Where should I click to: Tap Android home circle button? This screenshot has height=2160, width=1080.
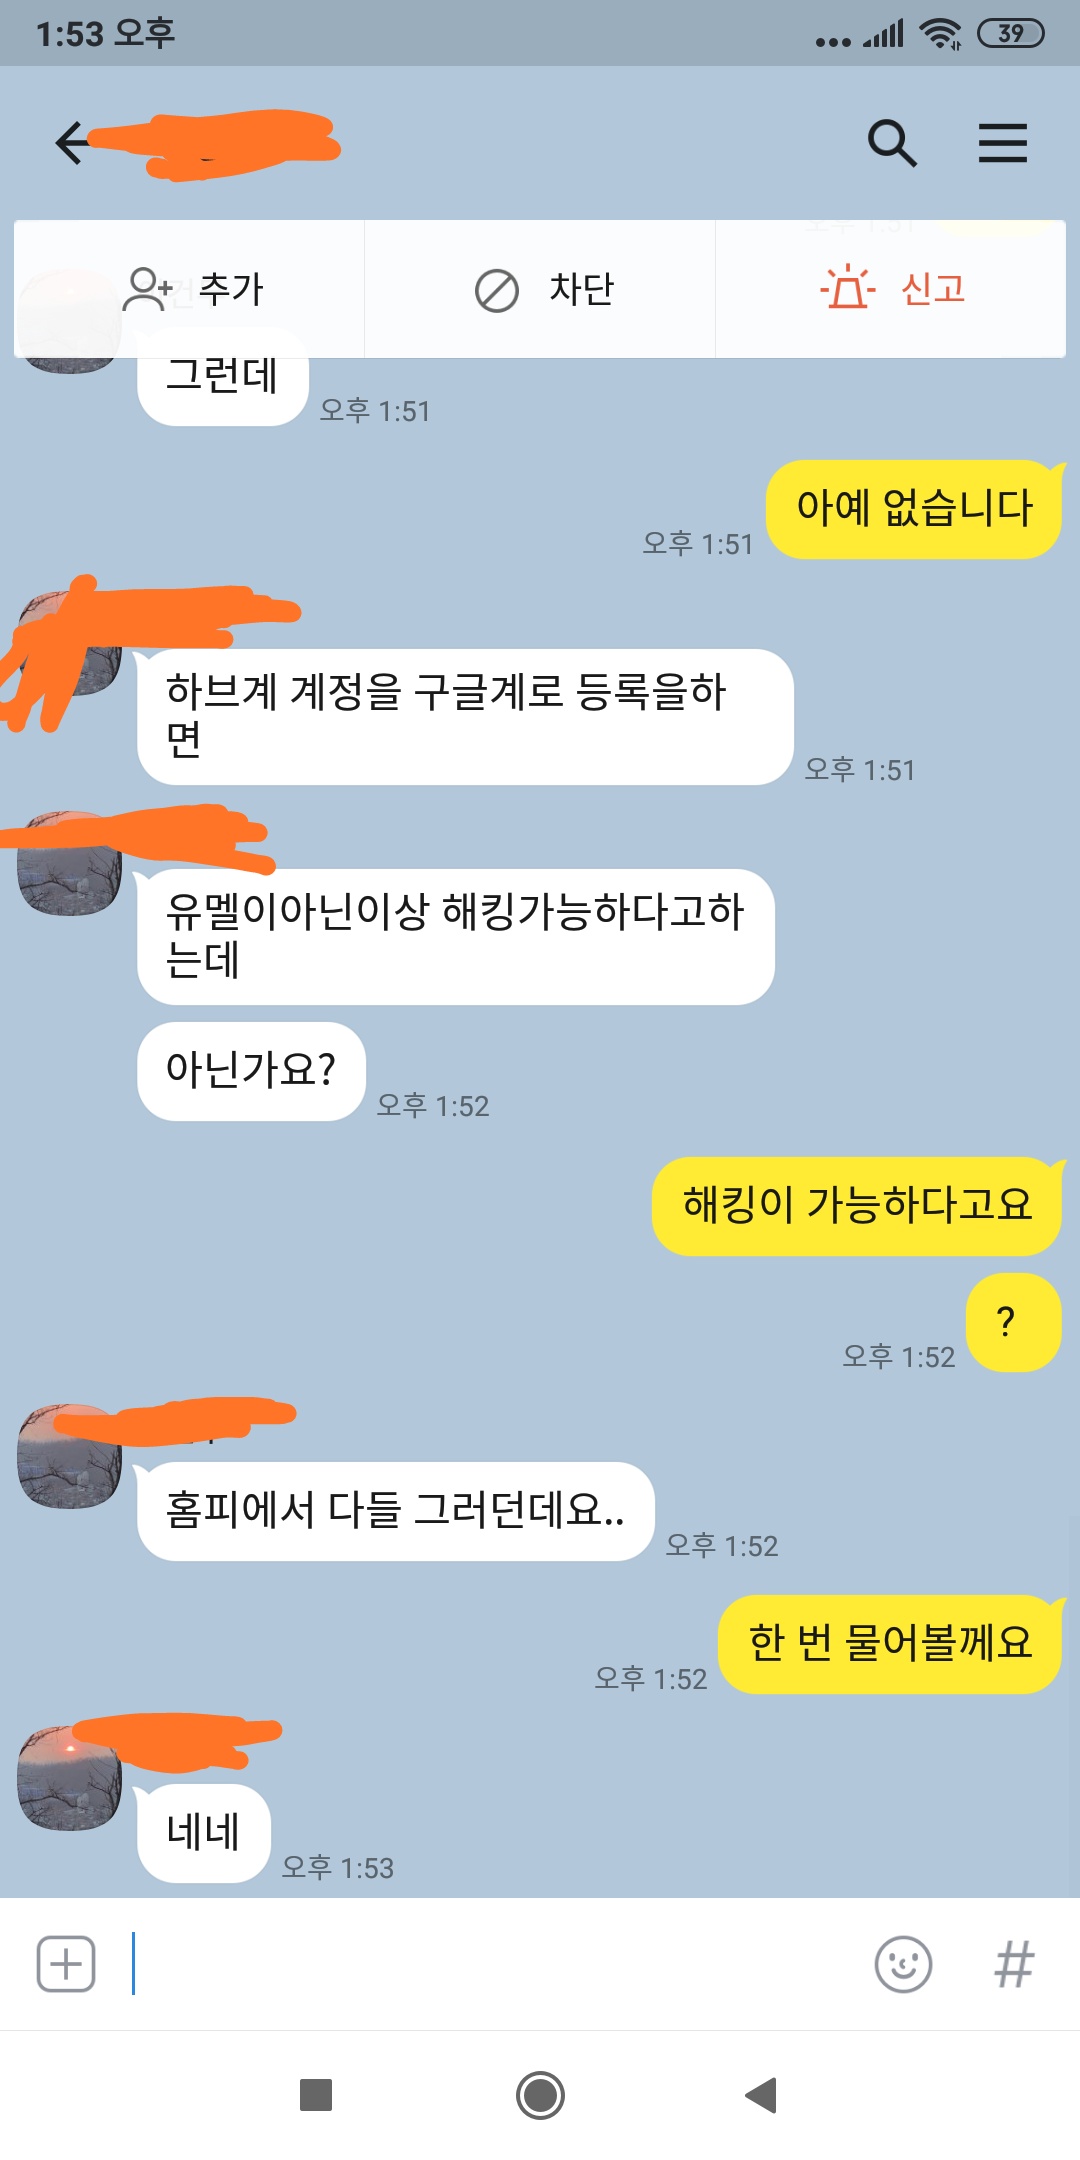point(540,2094)
